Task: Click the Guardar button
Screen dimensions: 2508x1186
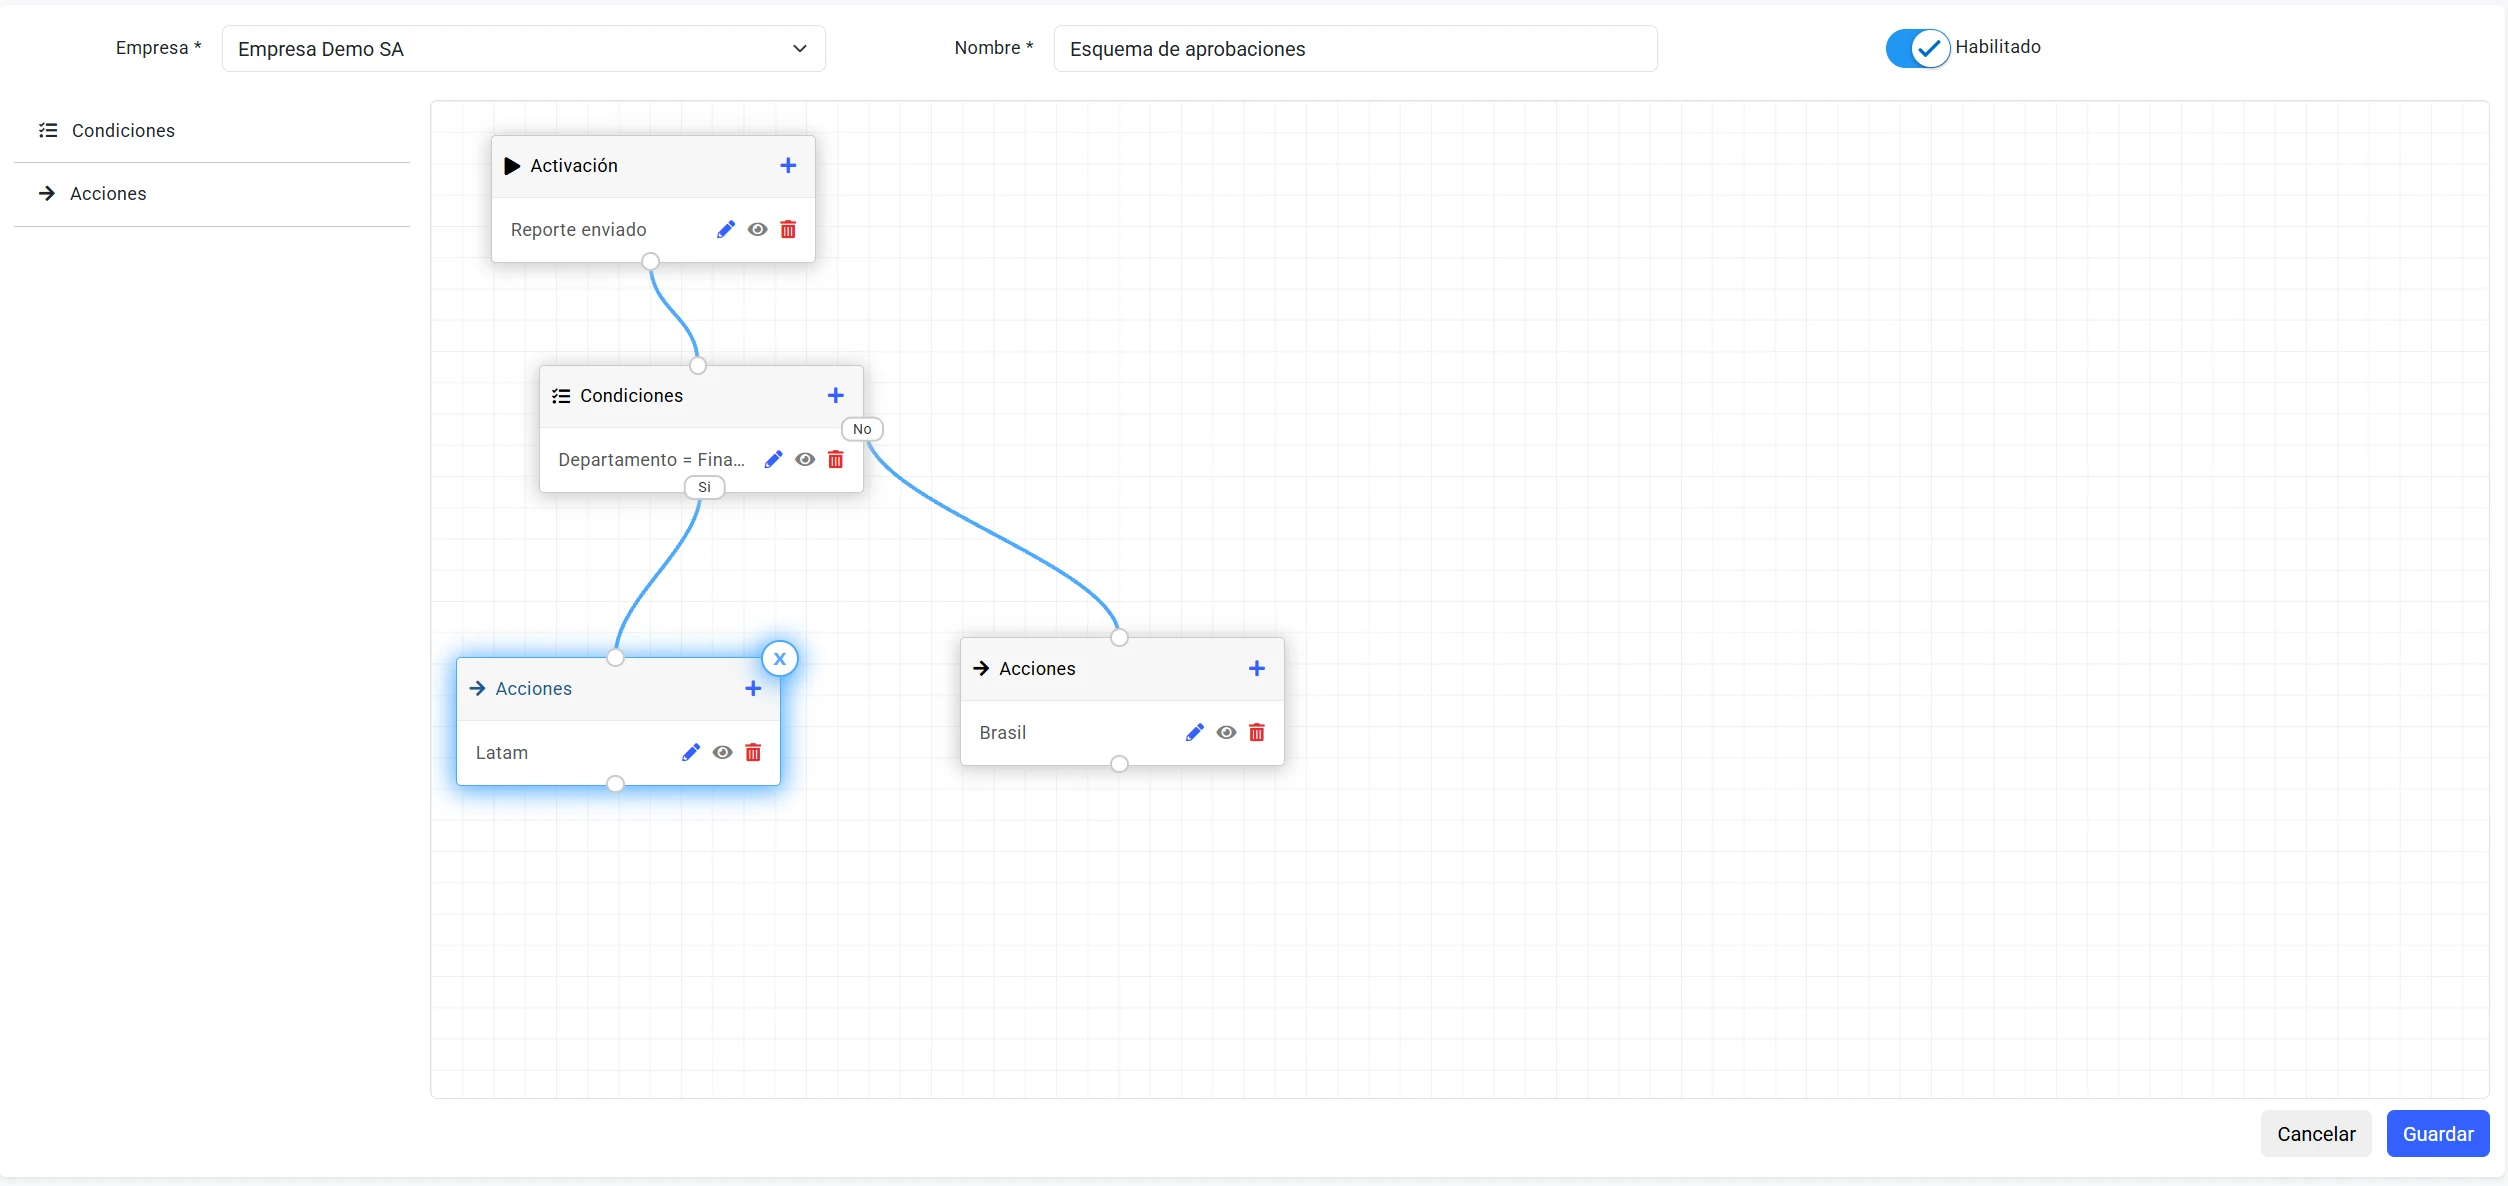Action: point(2438,1134)
